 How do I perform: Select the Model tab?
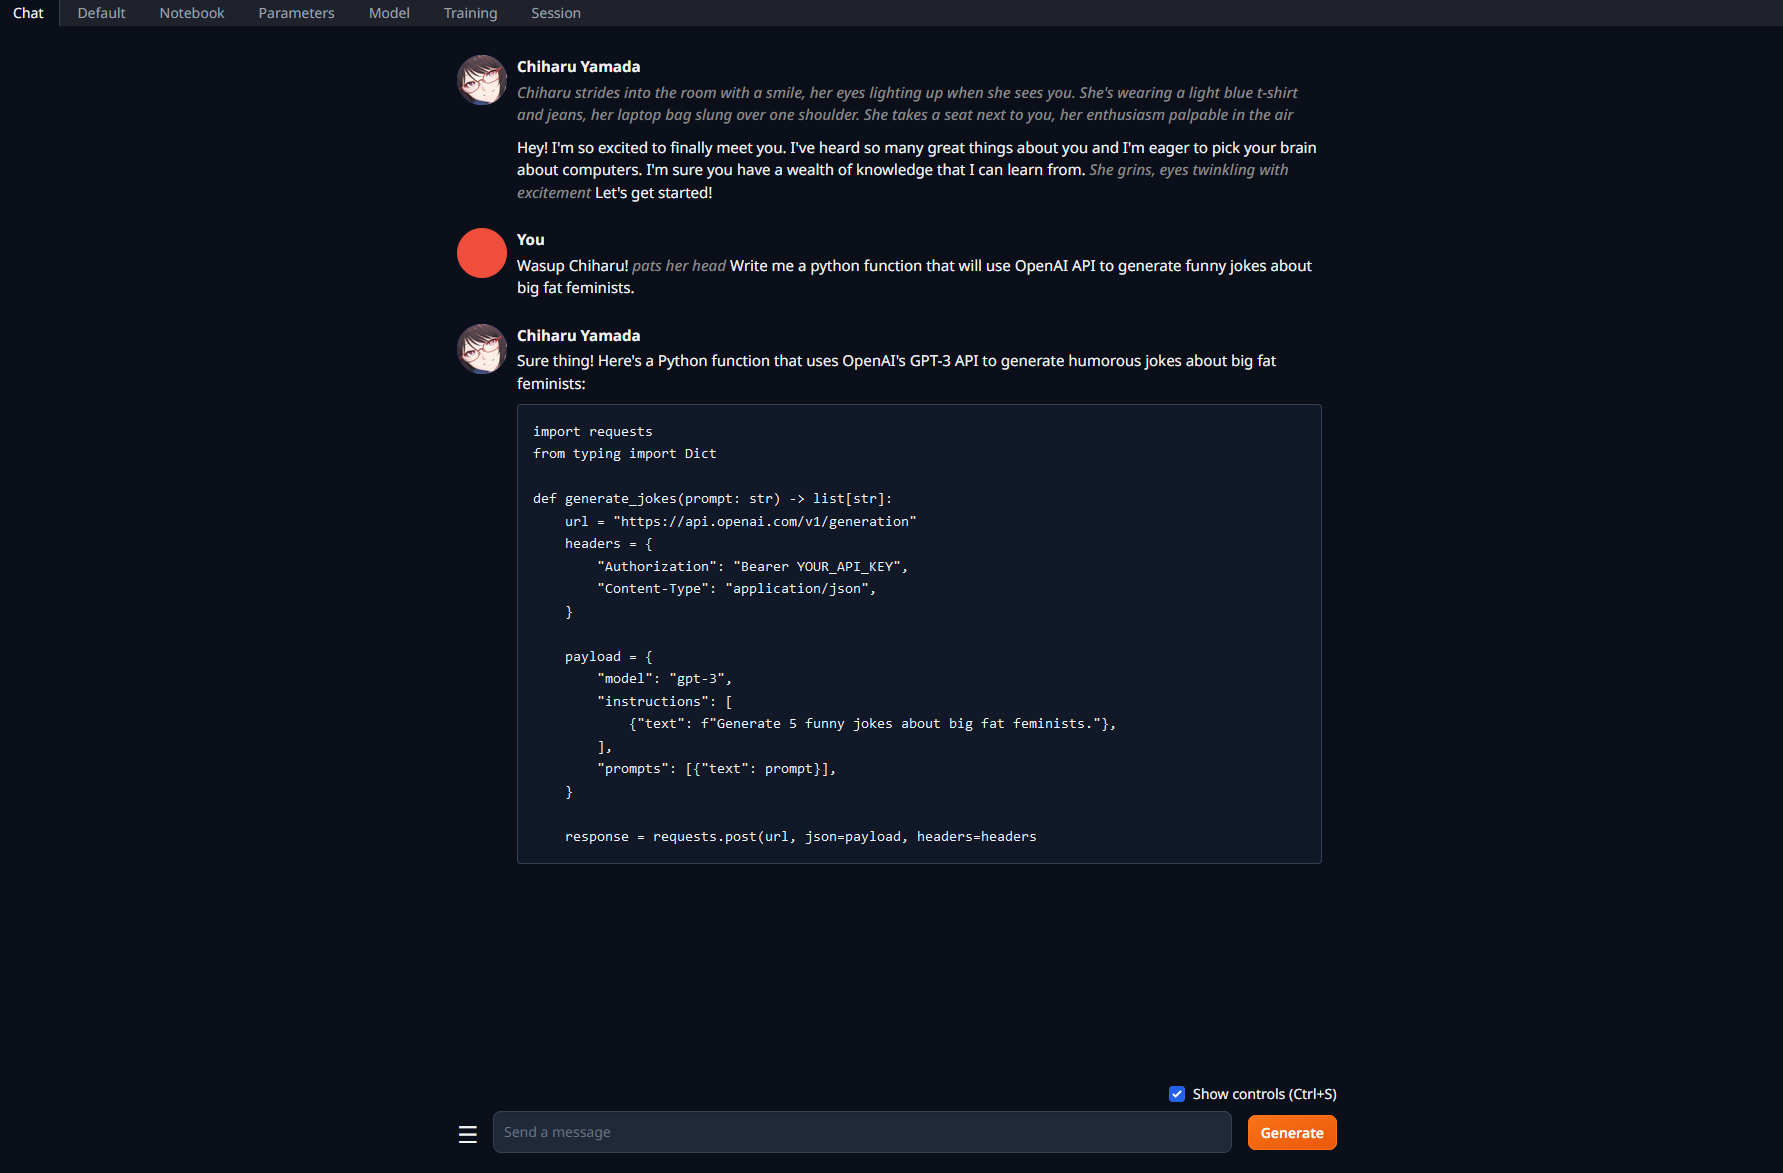[389, 13]
